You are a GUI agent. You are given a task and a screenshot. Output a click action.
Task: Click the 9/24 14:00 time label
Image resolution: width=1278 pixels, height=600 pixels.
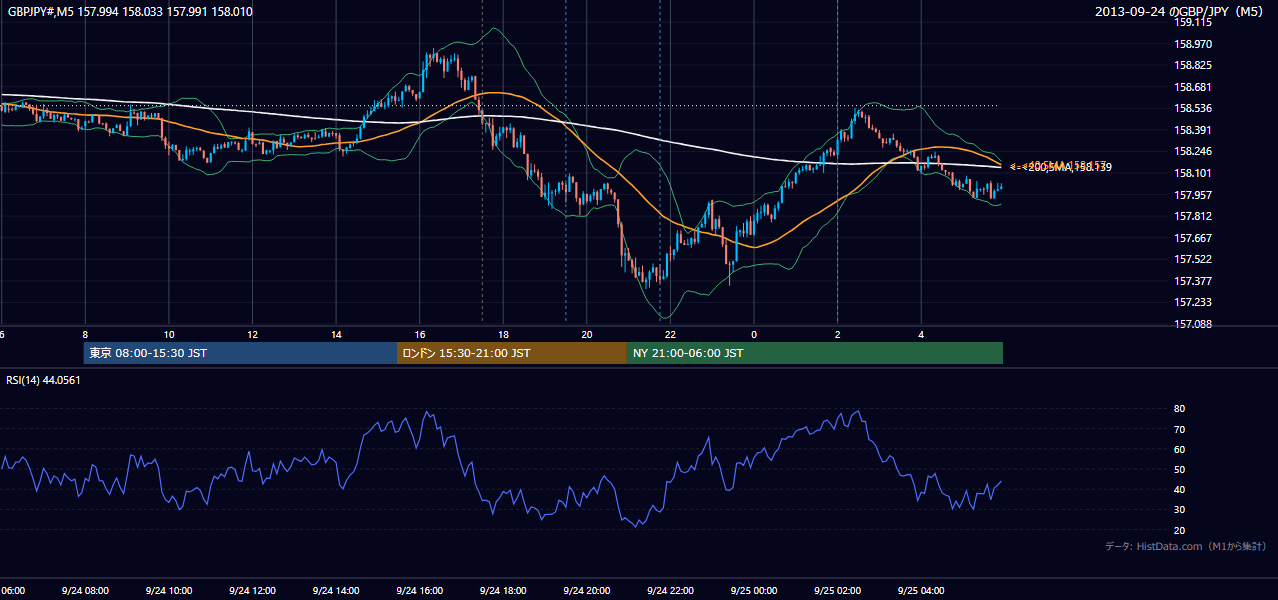coord(336,590)
